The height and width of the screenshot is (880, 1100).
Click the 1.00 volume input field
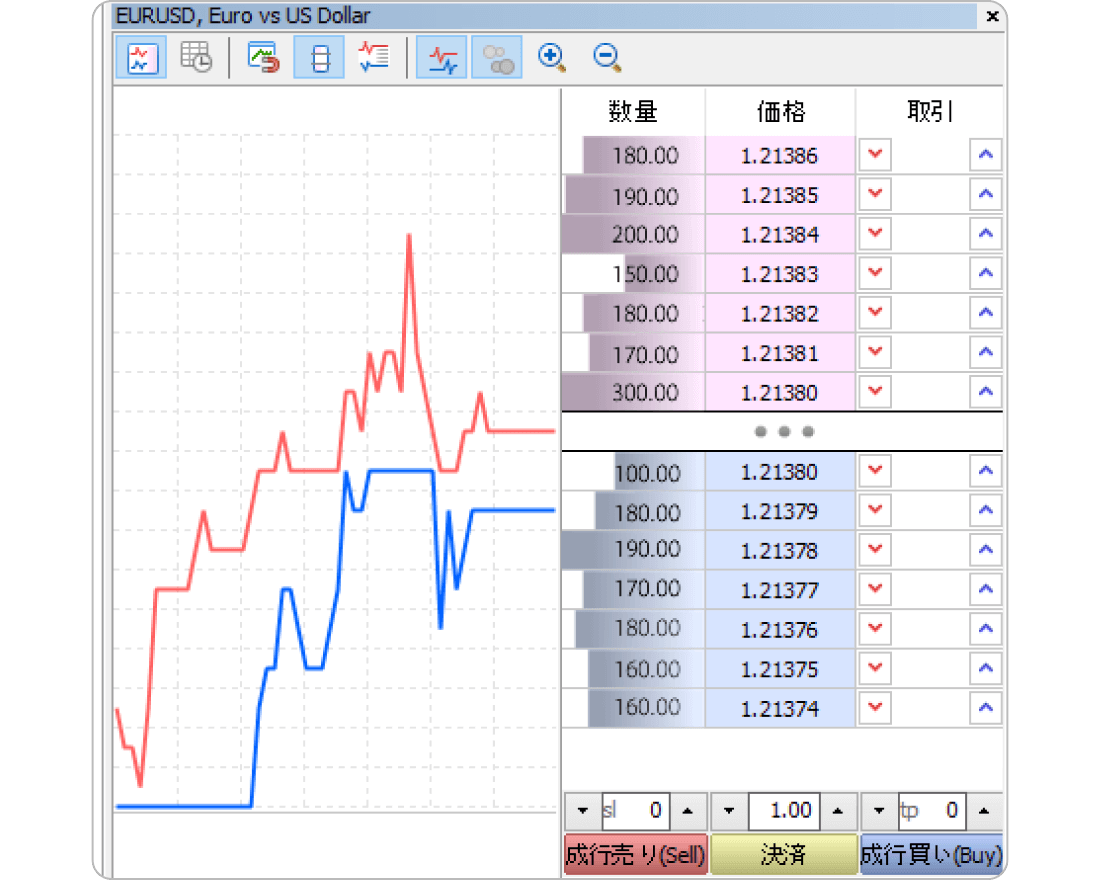click(x=784, y=811)
